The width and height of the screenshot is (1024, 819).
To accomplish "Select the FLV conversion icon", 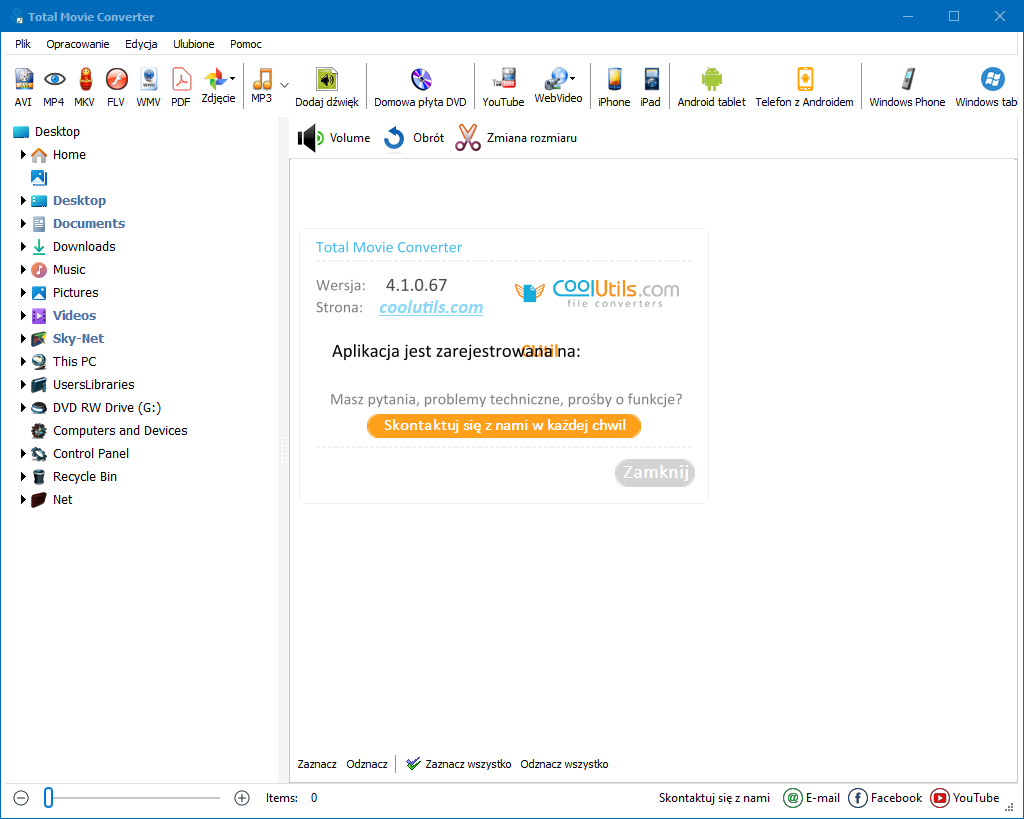I will click(116, 88).
